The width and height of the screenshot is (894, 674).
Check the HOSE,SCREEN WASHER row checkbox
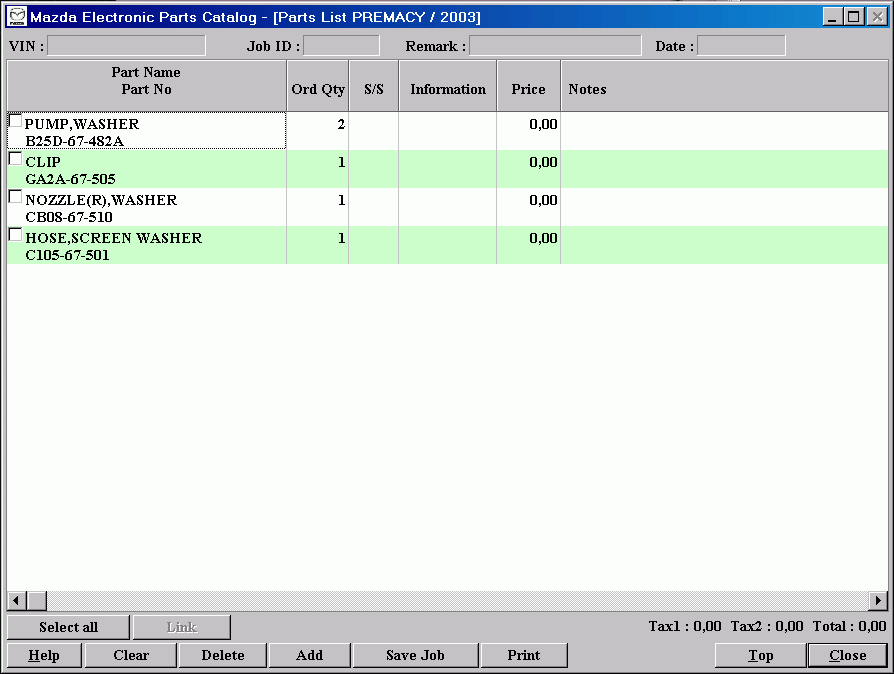[x=15, y=234]
